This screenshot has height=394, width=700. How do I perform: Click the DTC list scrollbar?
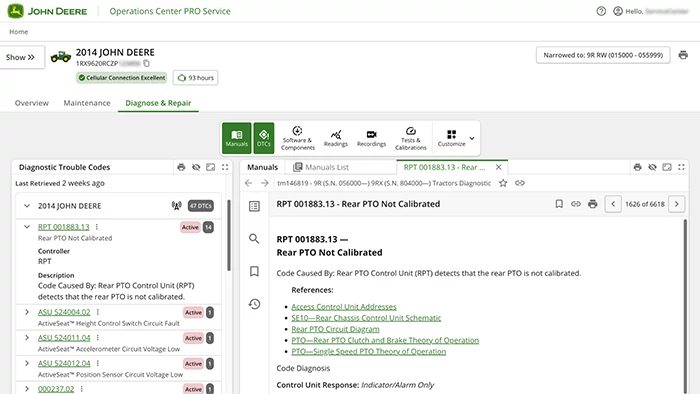pos(229,235)
